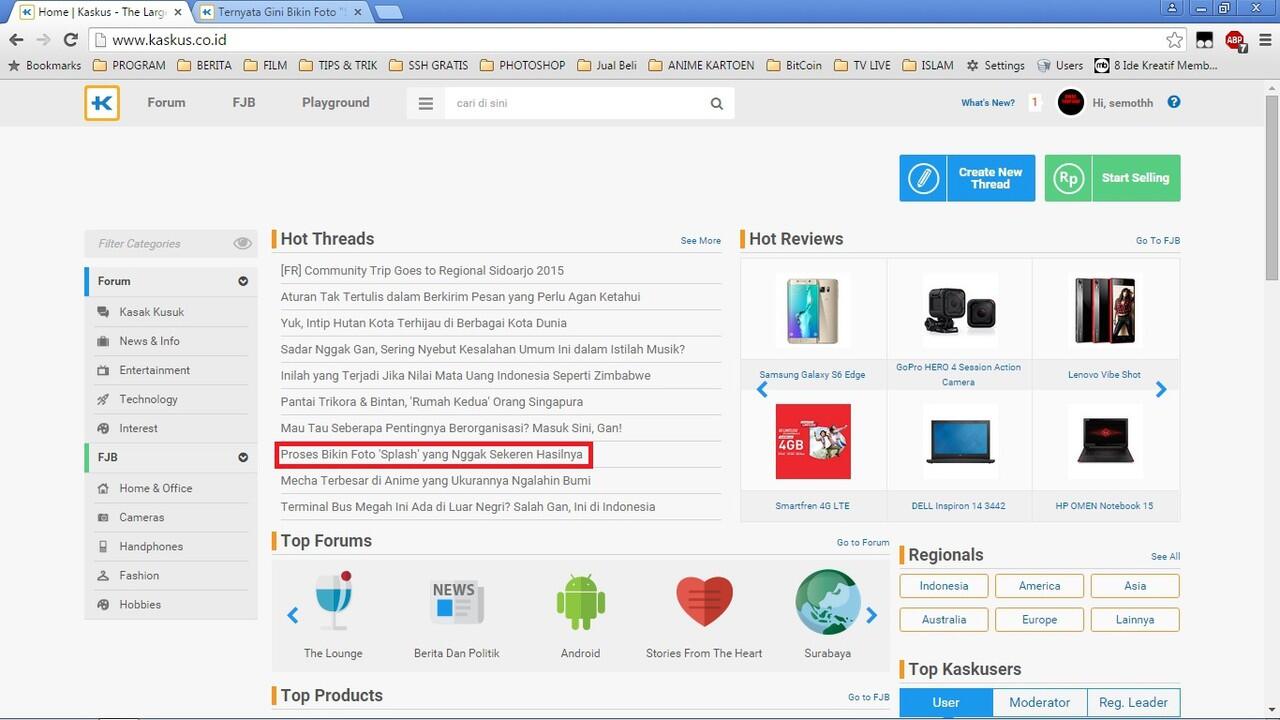Click the Go to Forum link
The image size is (1280, 720).
863,543
